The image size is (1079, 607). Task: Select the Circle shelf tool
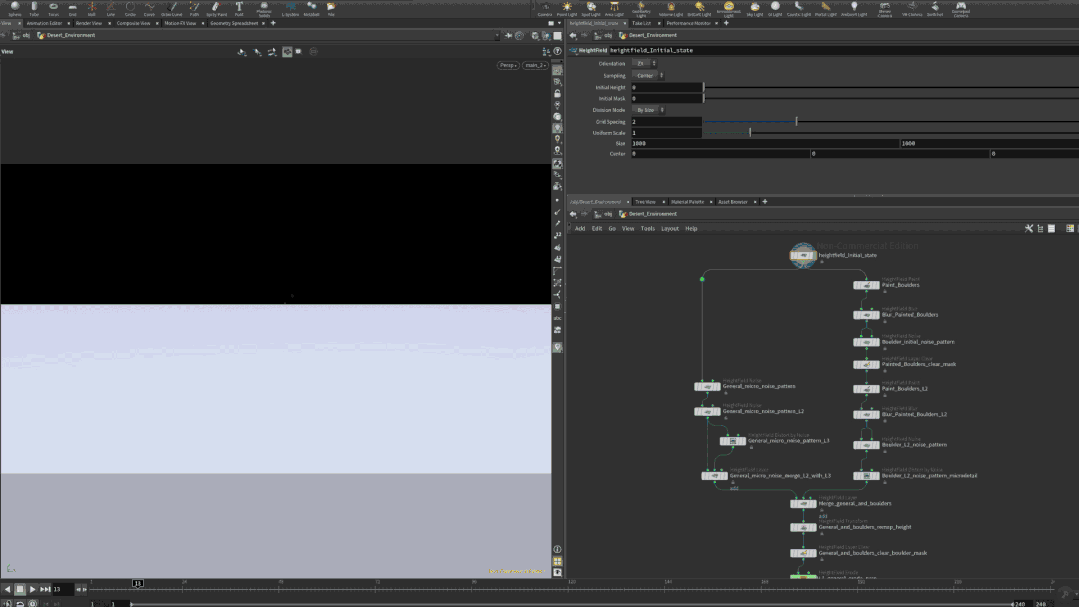[130, 8]
